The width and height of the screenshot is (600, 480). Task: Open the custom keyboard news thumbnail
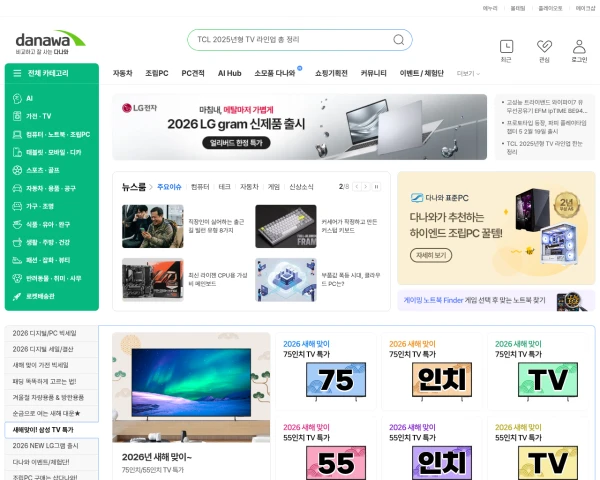tap(286, 226)
